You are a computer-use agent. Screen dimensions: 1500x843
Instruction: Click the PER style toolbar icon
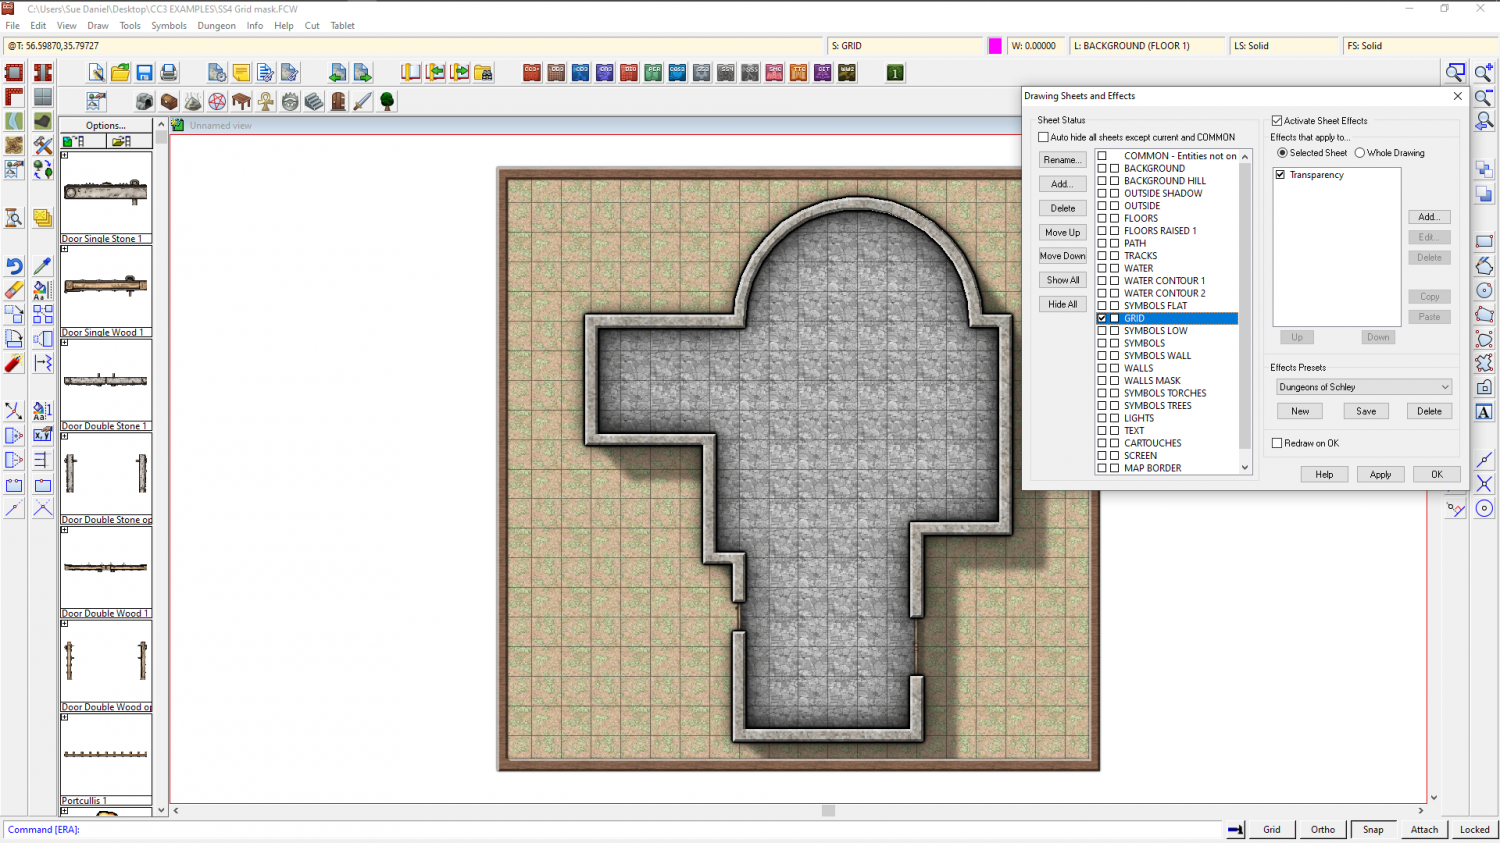click(x=653, y=73)
